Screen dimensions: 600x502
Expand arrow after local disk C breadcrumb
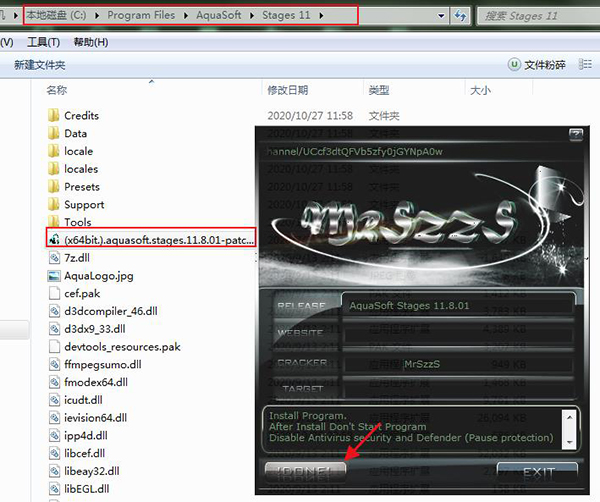97,15
